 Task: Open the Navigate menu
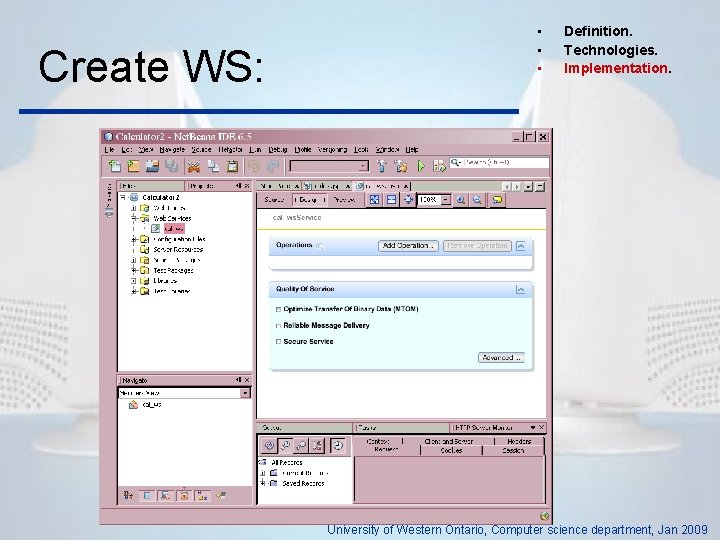172,150
